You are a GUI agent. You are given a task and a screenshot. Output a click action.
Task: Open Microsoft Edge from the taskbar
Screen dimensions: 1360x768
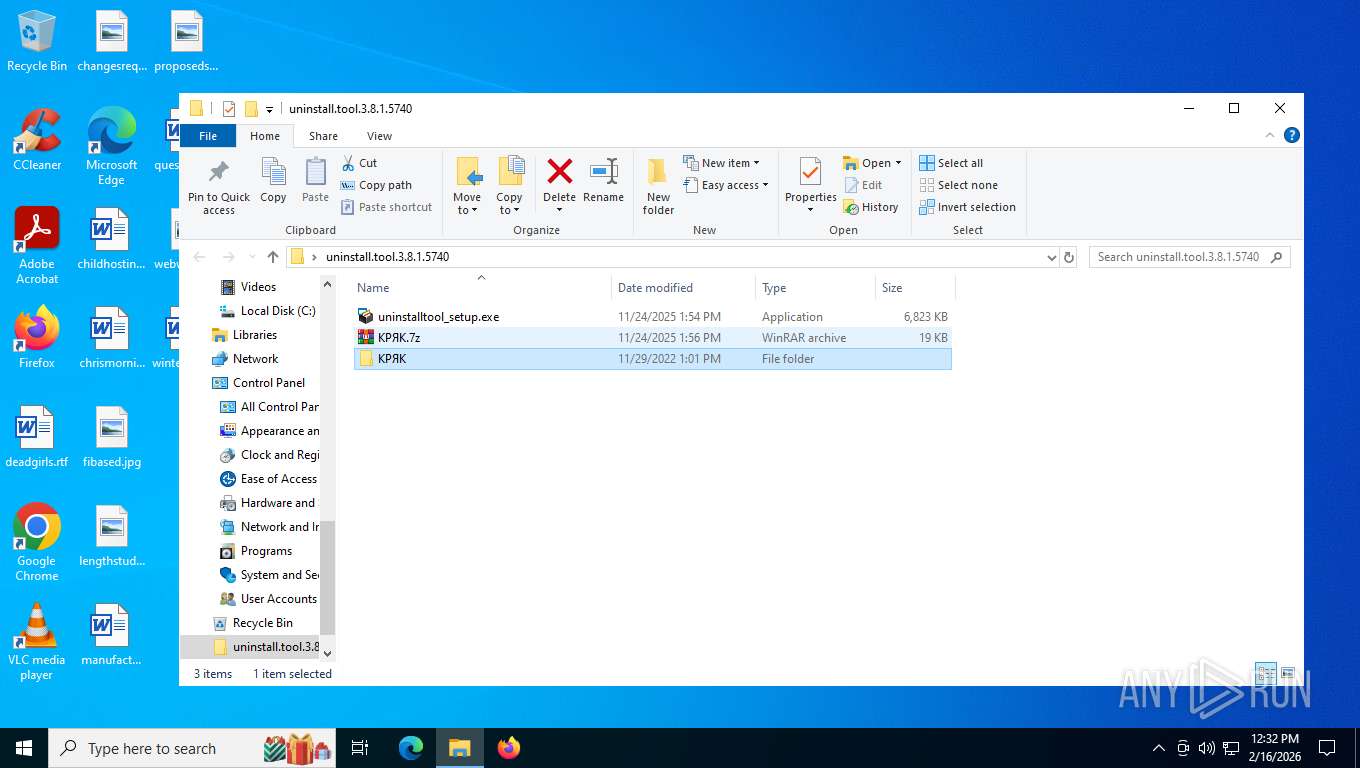click(411, 748)
